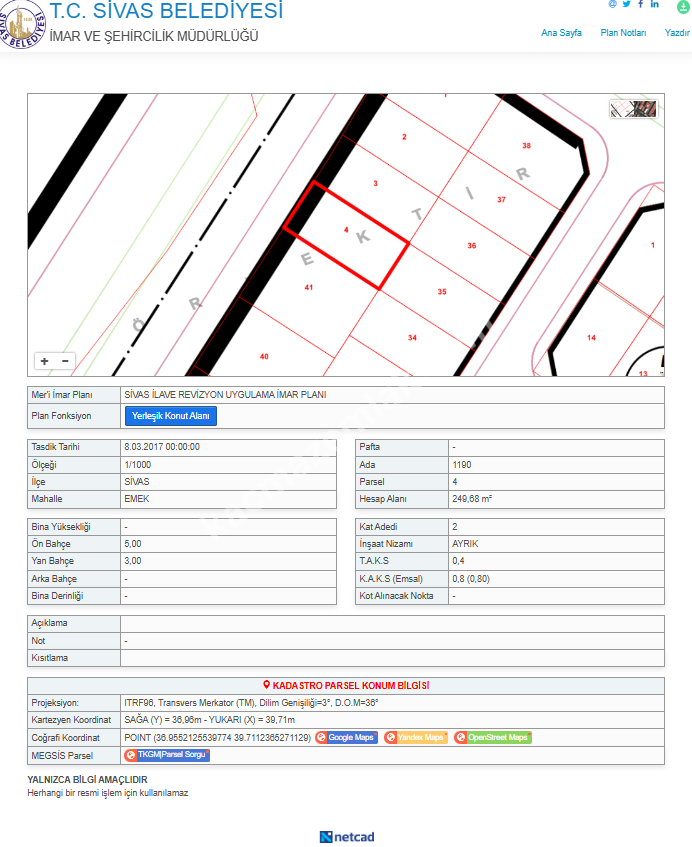Zoom out on the parcel map
The image size is (692, 847).
66,361
